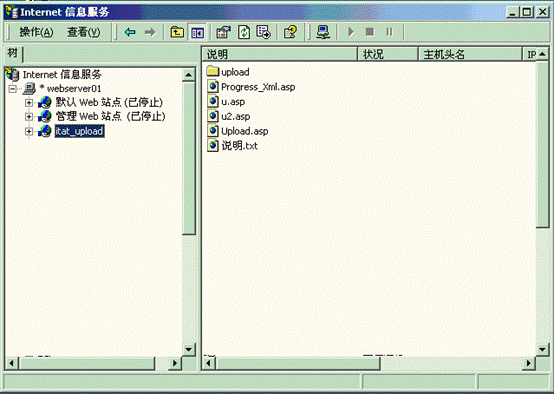Open the help toolbar icon
This screenshot has width=554, height=394.
[290, 33]
